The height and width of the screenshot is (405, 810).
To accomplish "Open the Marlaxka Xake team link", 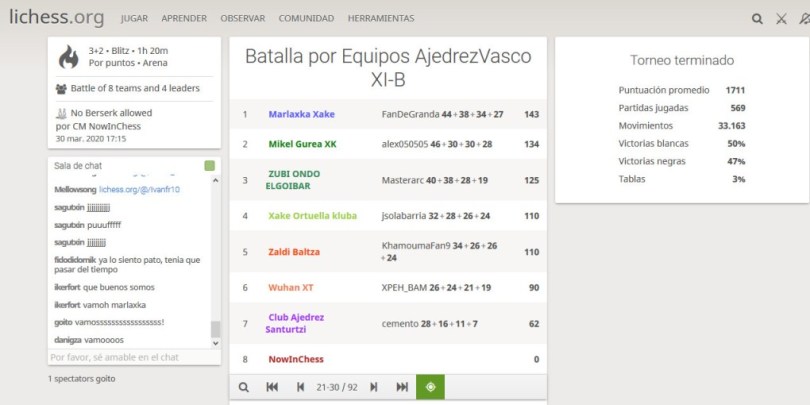I will 301,114.
